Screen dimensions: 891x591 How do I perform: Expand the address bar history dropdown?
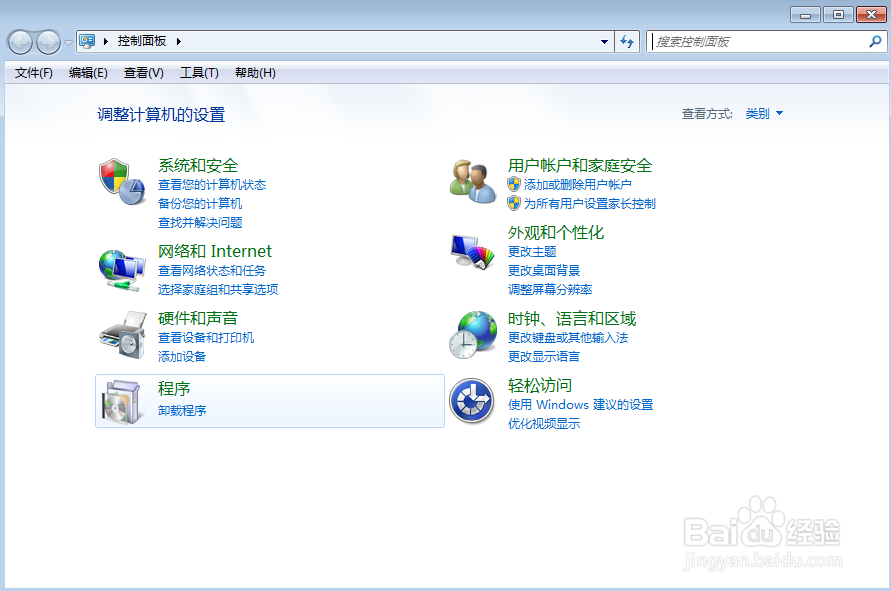[604, 41]
